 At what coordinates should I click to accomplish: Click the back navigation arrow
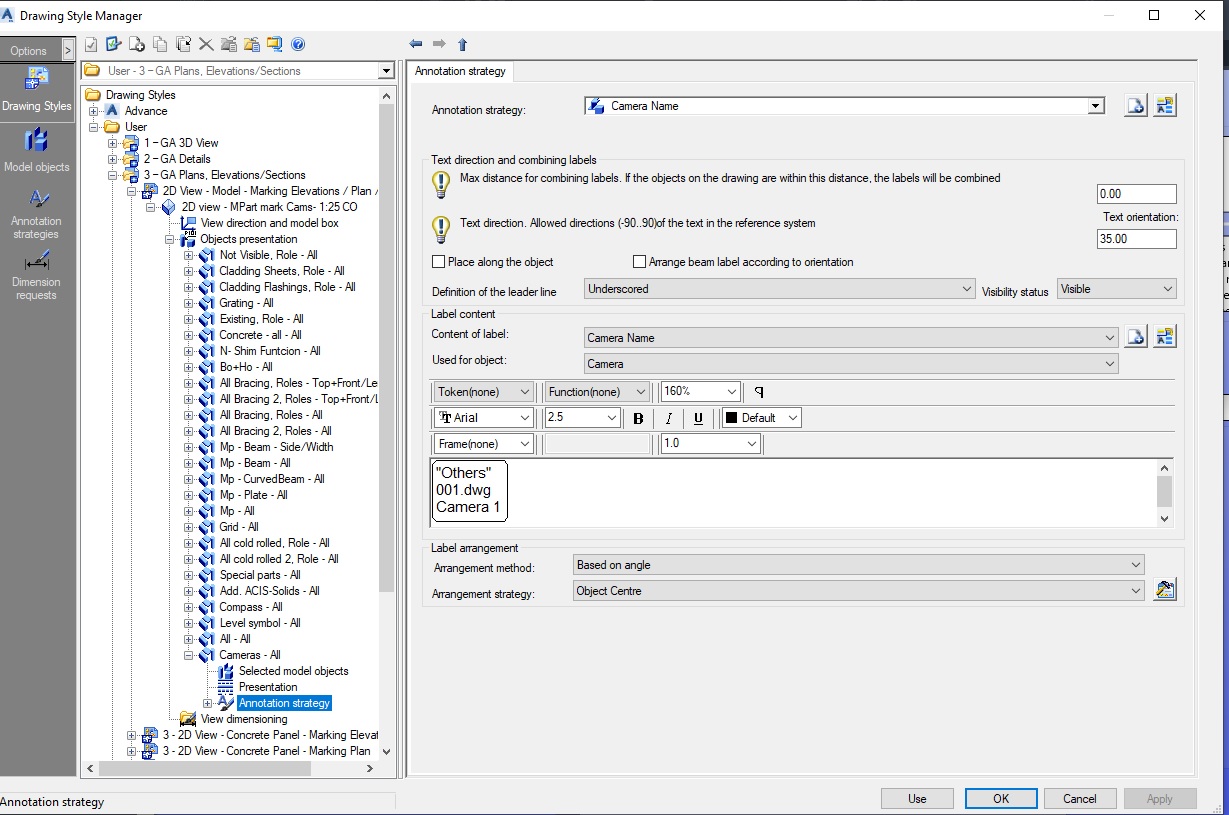click(416, 44)
